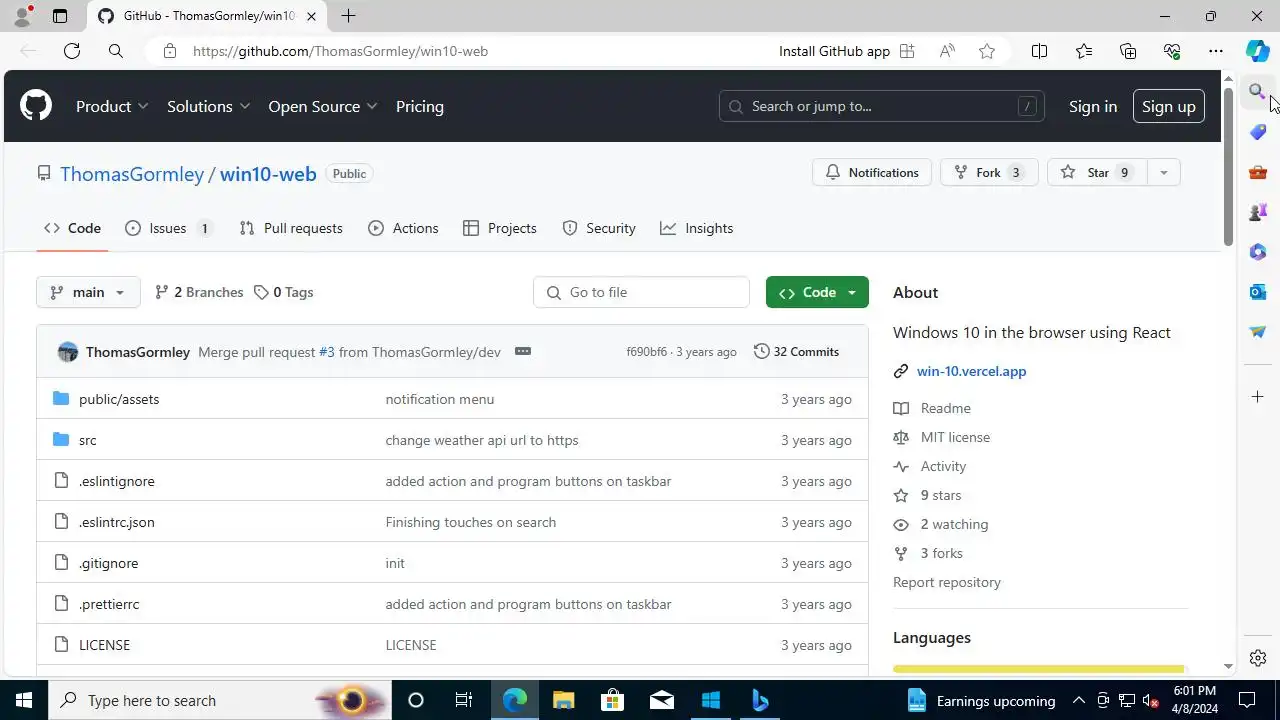This screenshot has width=1280, height=720.
Task: Switch to Issues tab
Action: [x=169, y=228]
